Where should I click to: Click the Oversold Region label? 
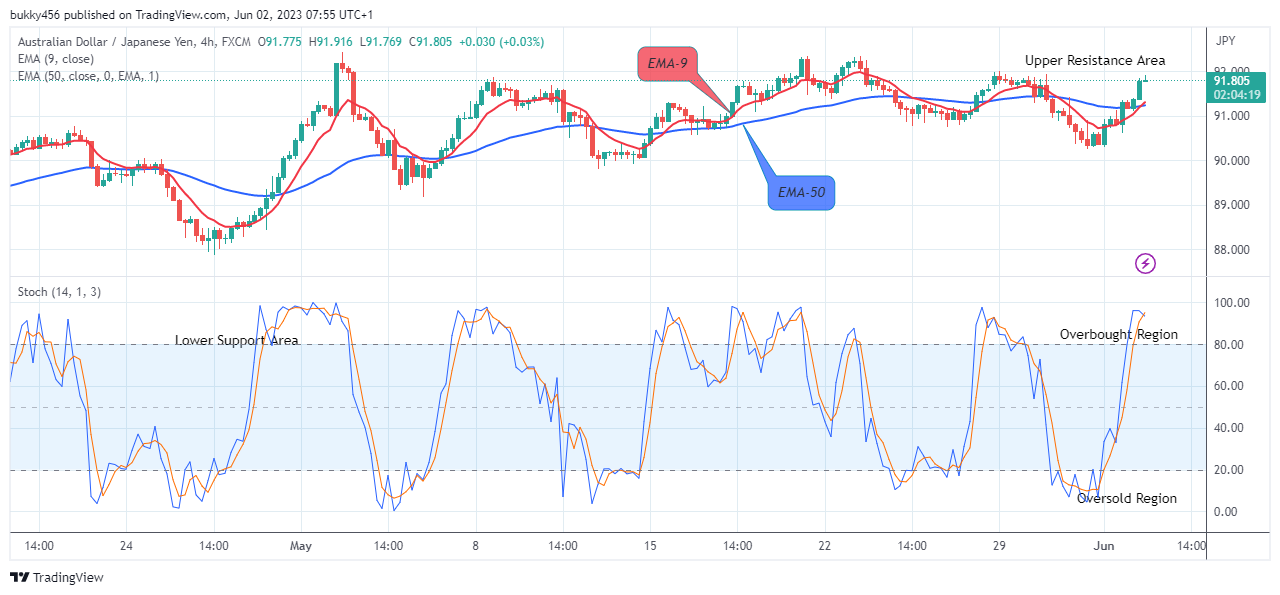(1127, 498)
